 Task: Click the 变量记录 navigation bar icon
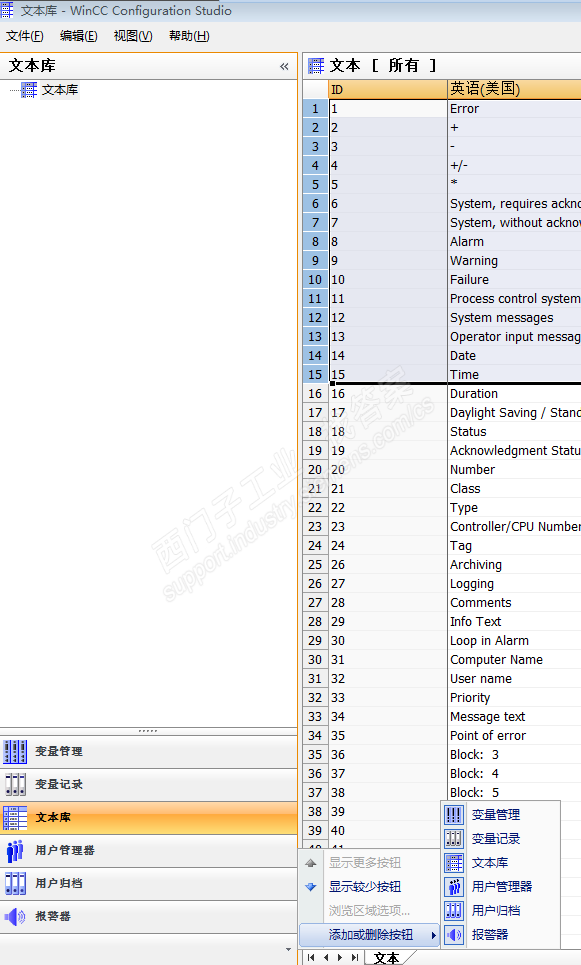click(x=15, y=784)
